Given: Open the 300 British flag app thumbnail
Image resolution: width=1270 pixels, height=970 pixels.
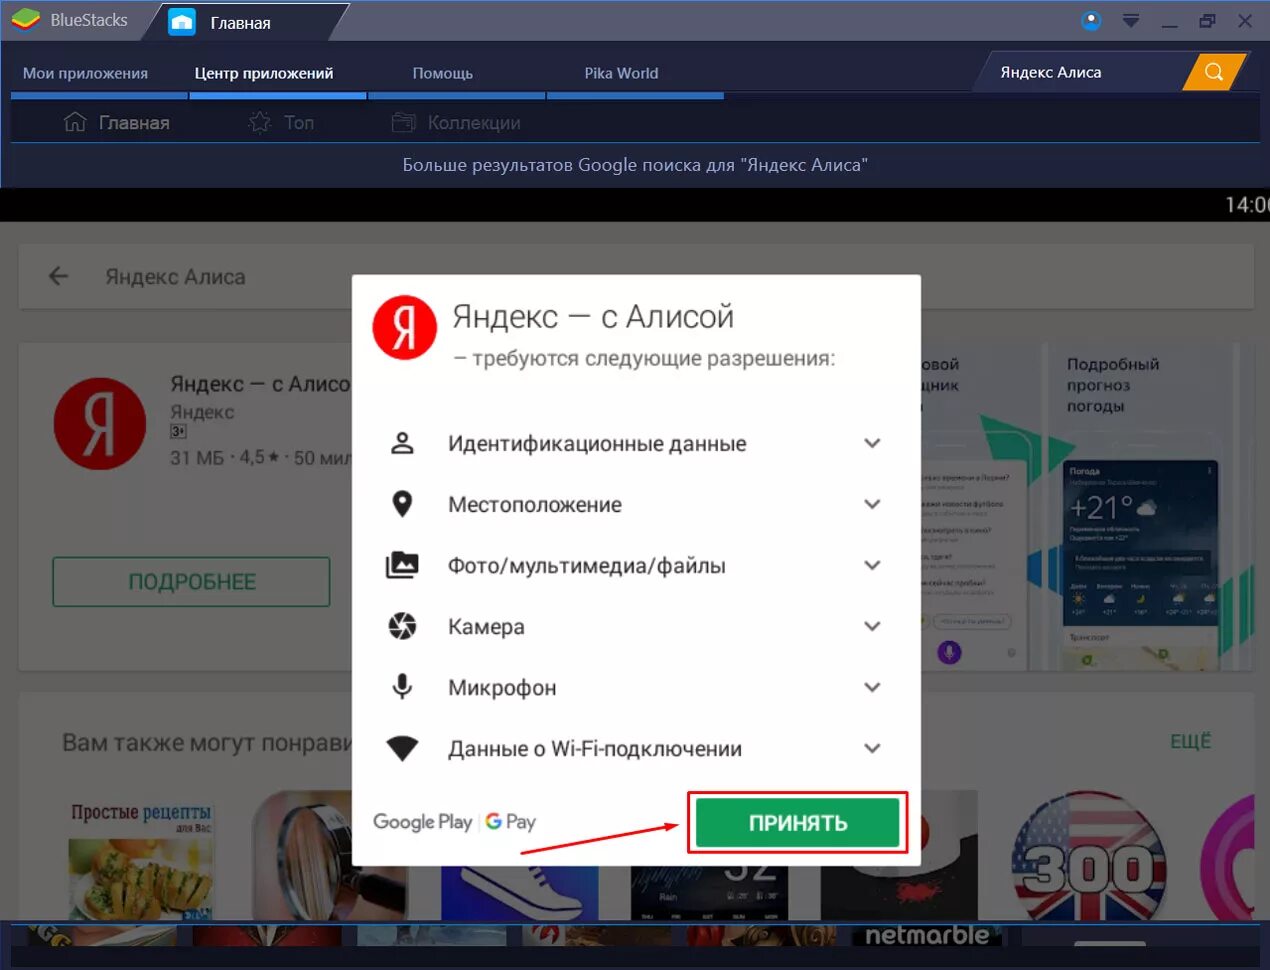Looking at the screenshot, I should (x=1089, y=857).
